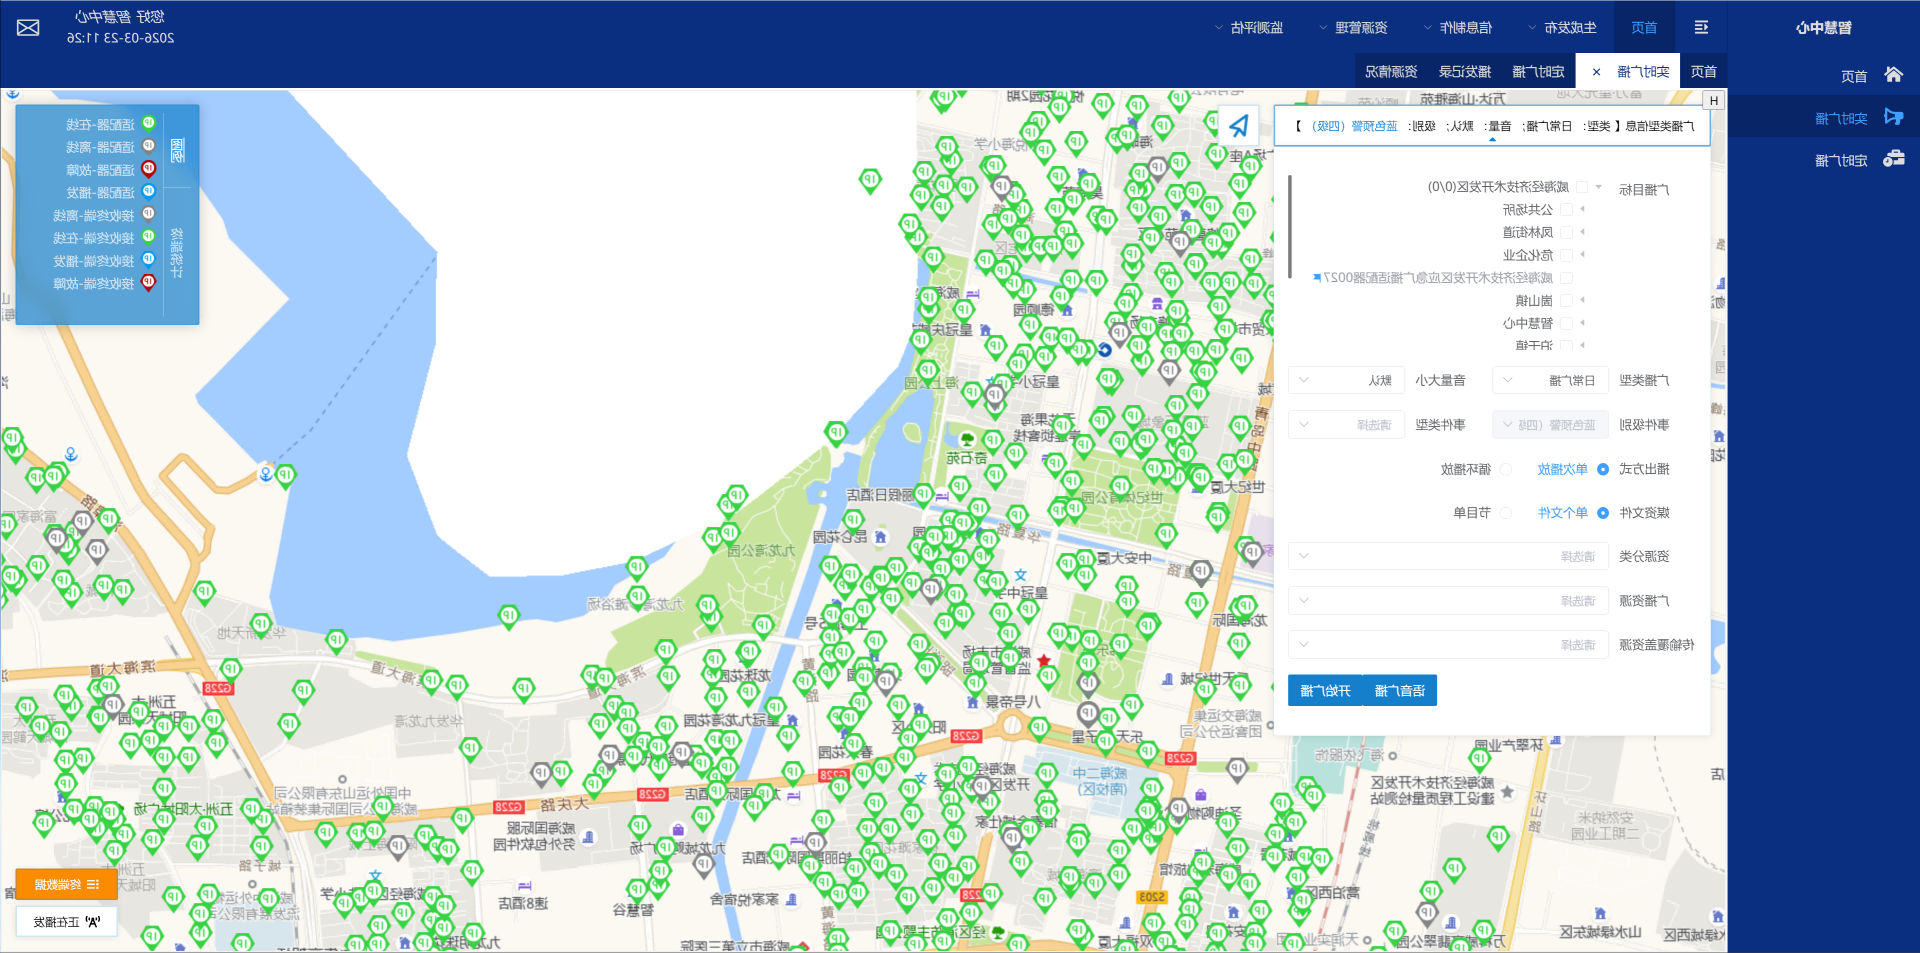
Task: Switch to the 播发记录 page tab
Action: tap(1465, 71)
